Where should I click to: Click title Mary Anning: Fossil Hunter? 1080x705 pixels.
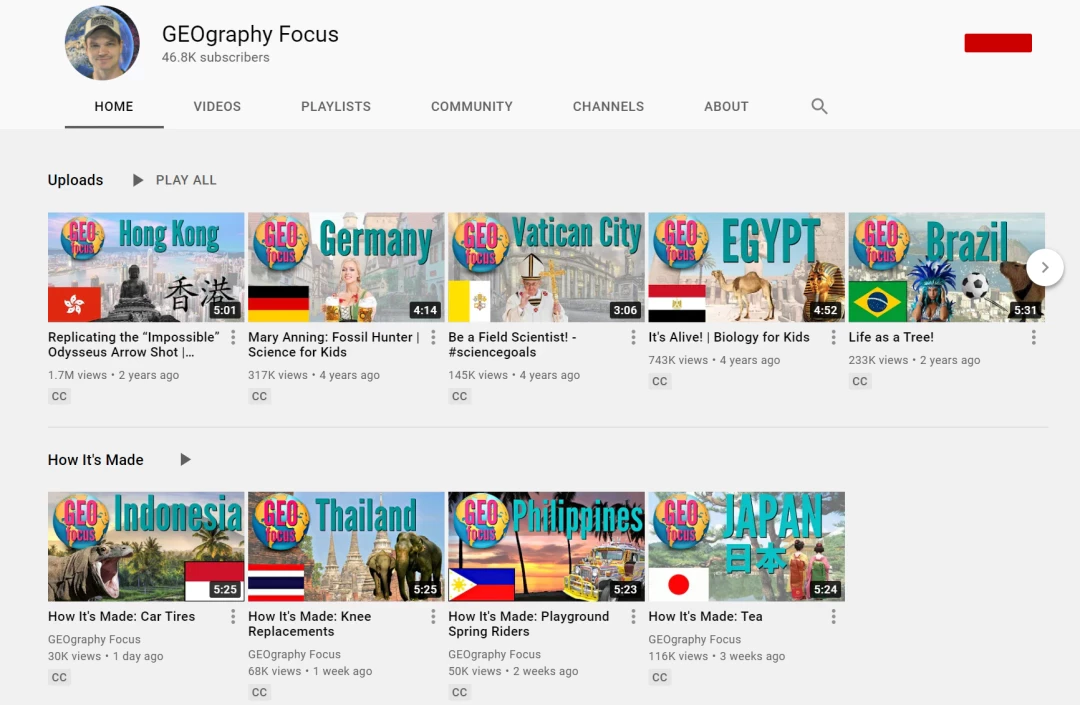coord(334,344)
